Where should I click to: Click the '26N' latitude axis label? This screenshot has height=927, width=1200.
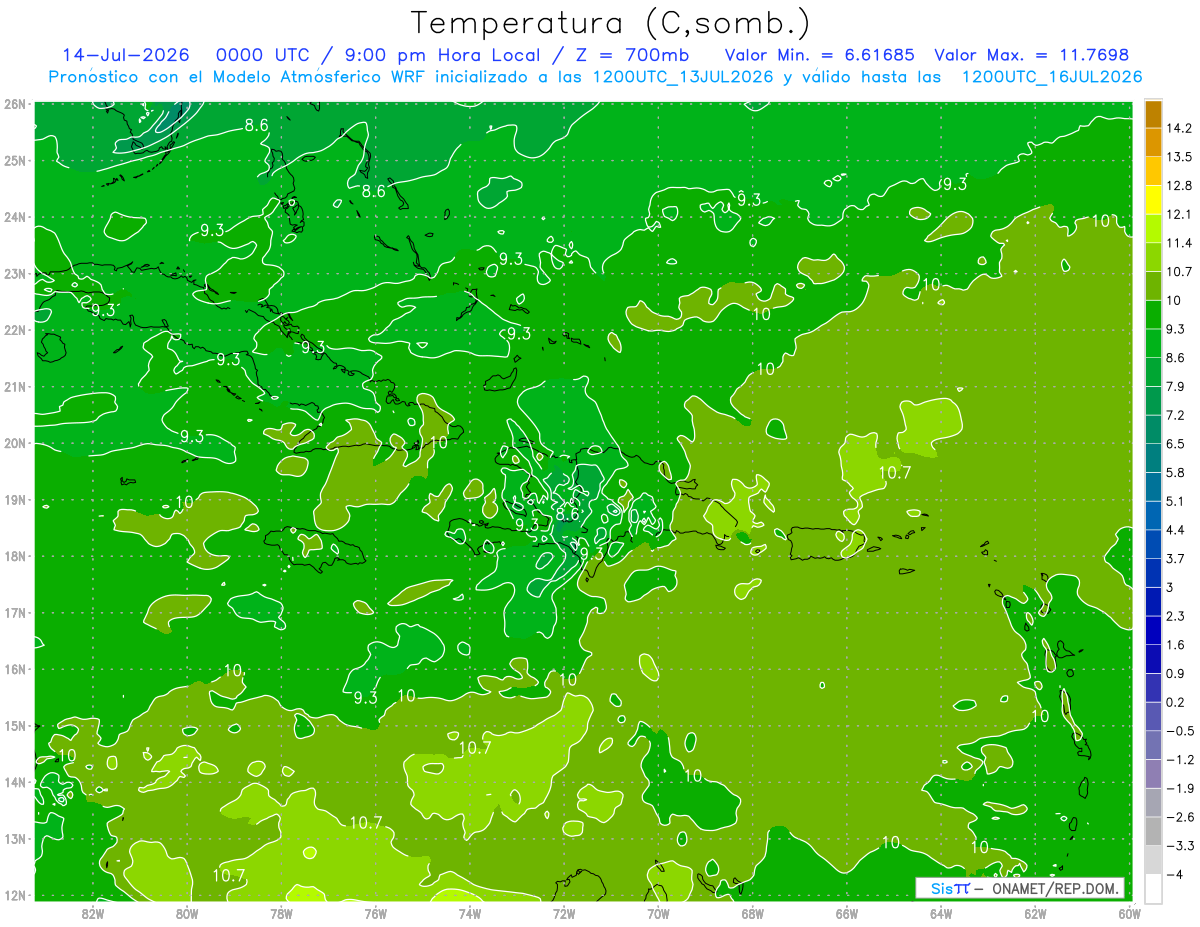[14, 104]
